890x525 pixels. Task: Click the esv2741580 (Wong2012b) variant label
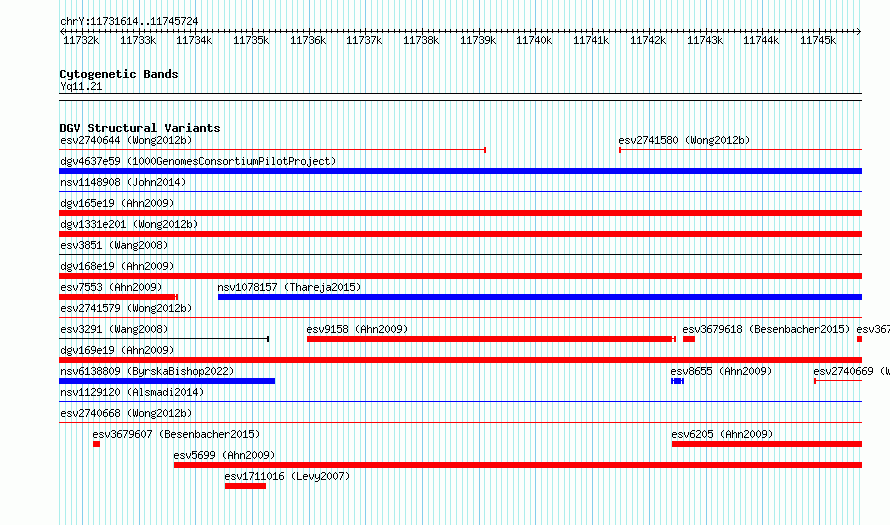684,140
